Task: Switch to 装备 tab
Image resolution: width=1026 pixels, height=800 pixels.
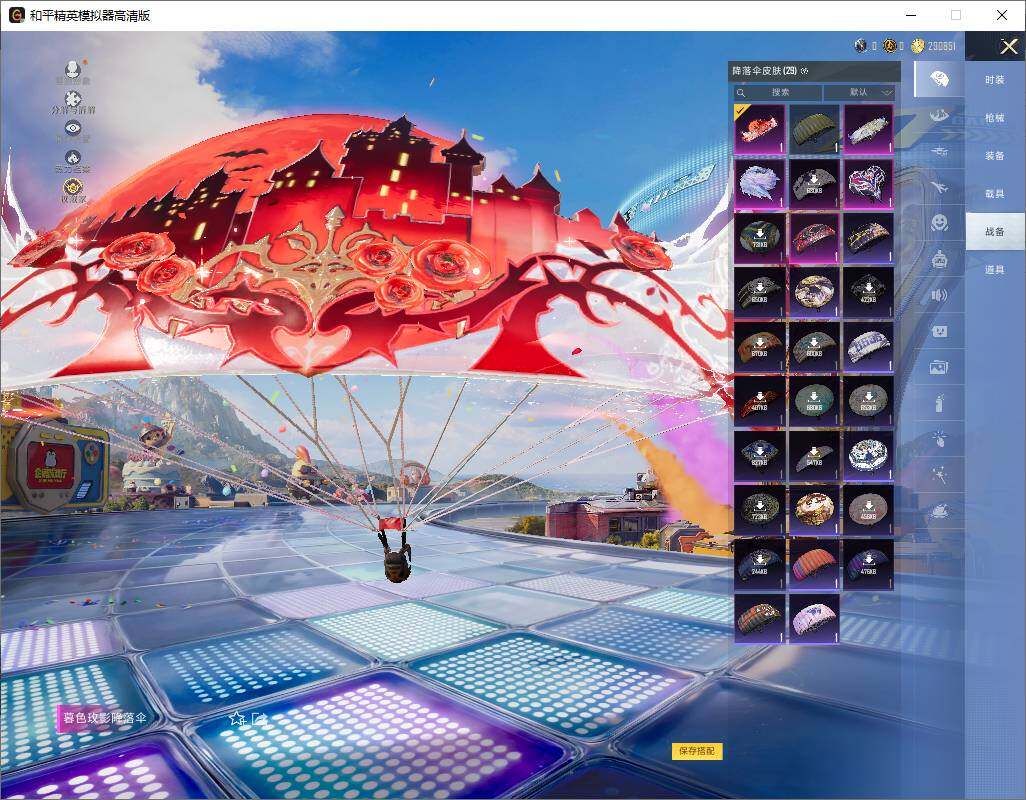Action: (x=995, y=156)
